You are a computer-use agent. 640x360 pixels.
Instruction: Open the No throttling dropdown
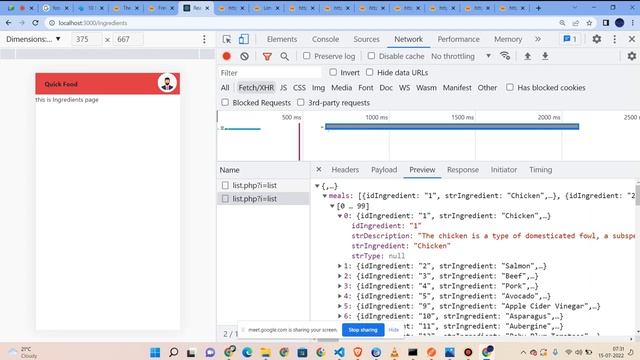(461, 56)
